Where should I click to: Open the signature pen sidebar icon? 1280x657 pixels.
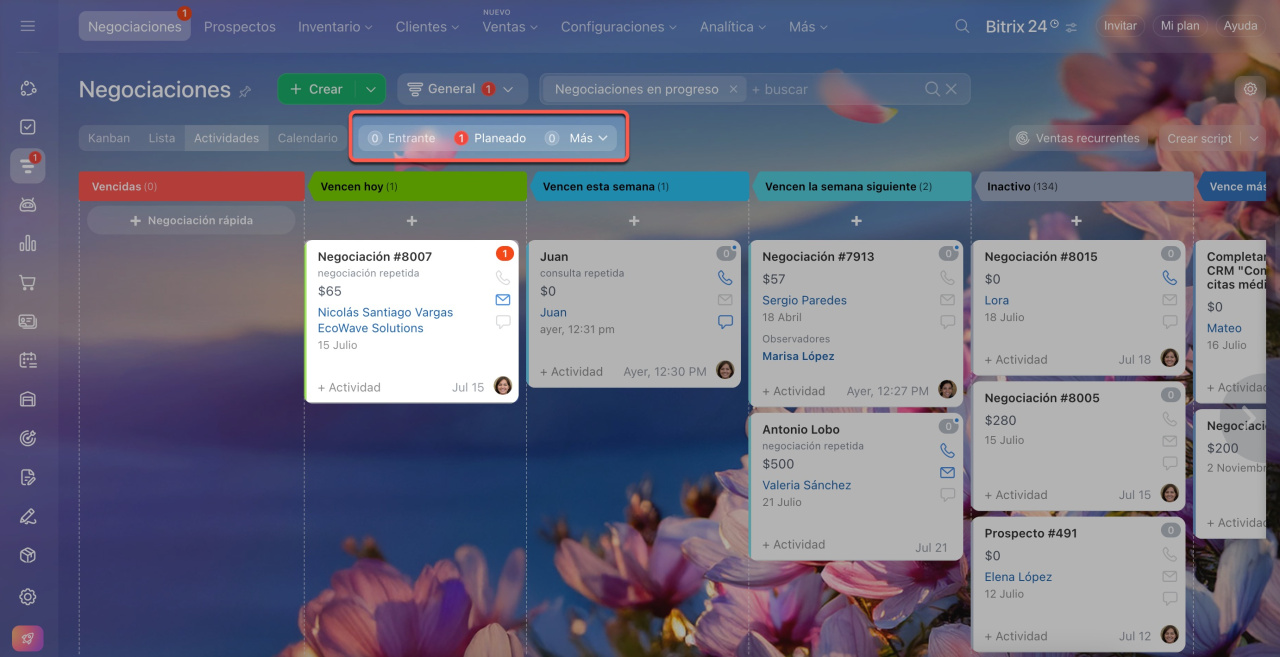[28, 516]
